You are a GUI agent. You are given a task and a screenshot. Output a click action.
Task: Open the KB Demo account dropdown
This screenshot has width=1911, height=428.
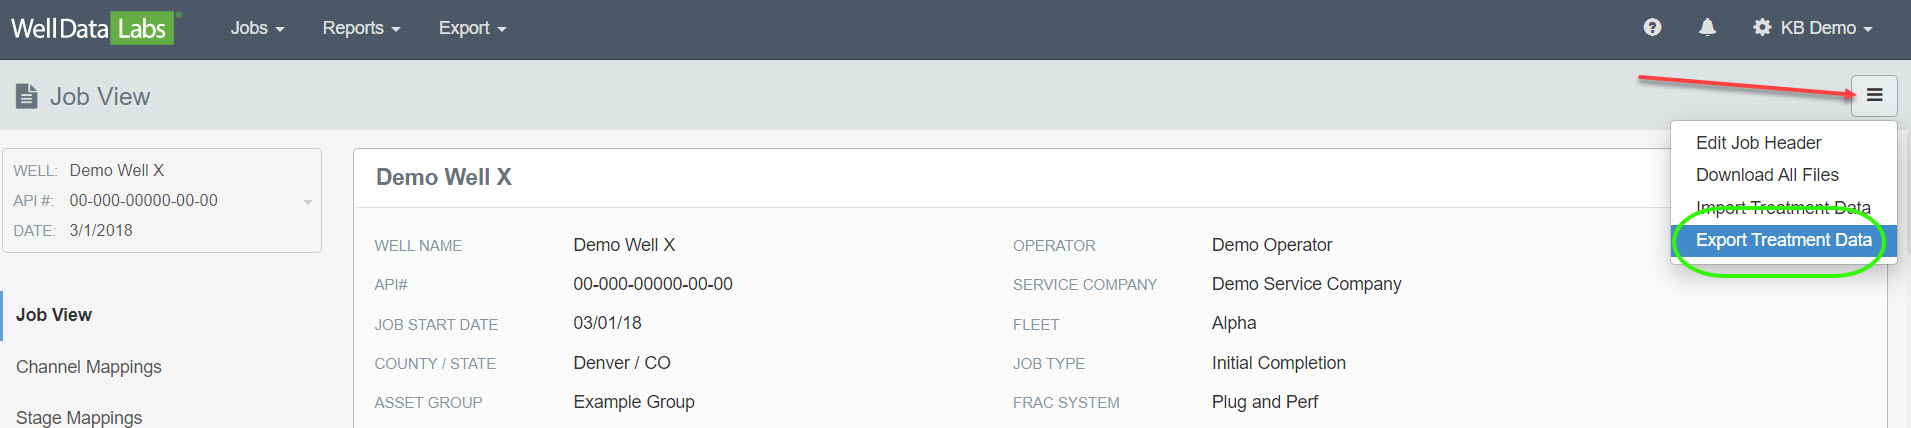click(x=1826, y=28)
